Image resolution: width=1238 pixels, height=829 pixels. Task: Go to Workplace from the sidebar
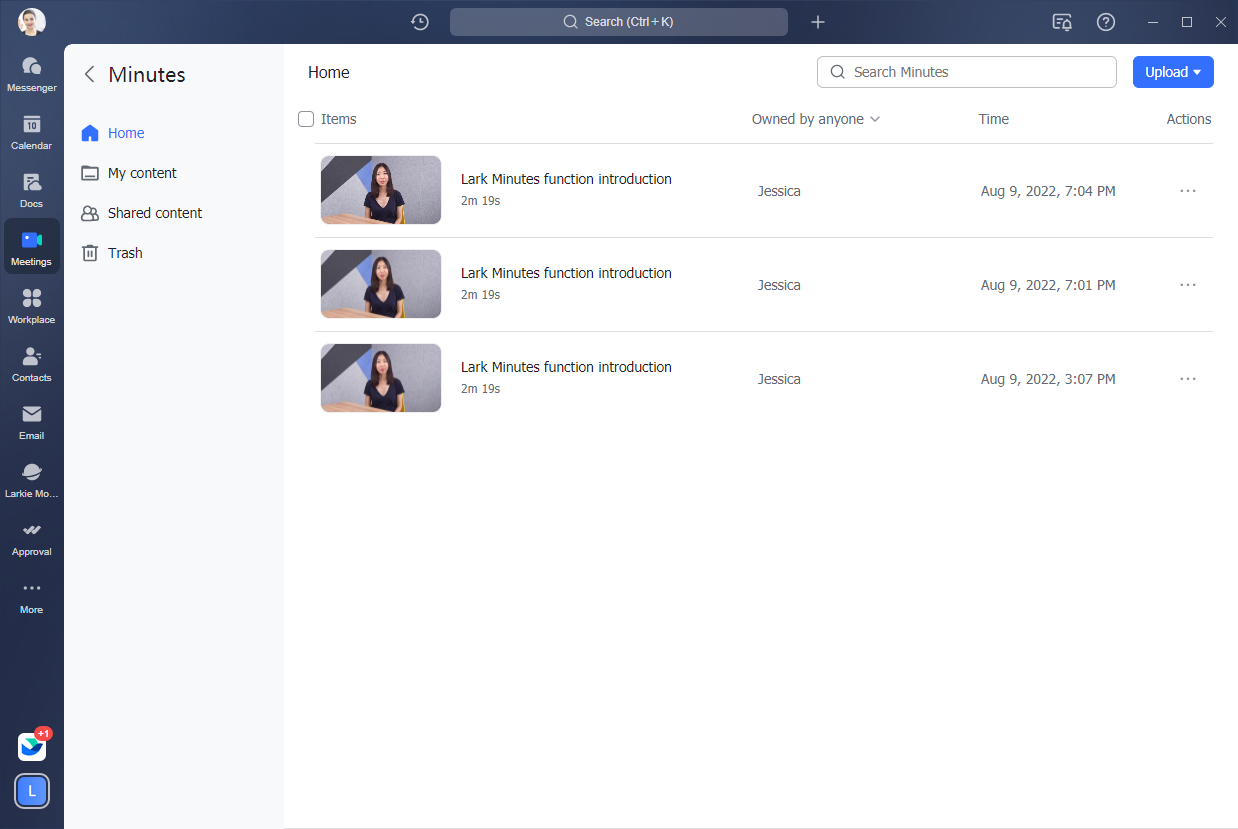click(31, 305)
